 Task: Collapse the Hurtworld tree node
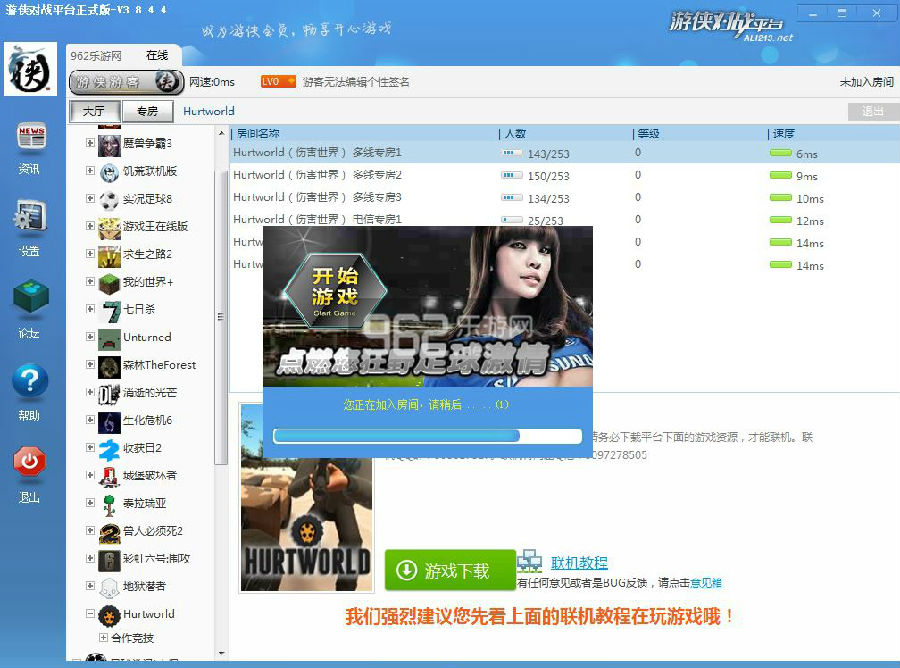pyautogui.click(x=91, y=614)
